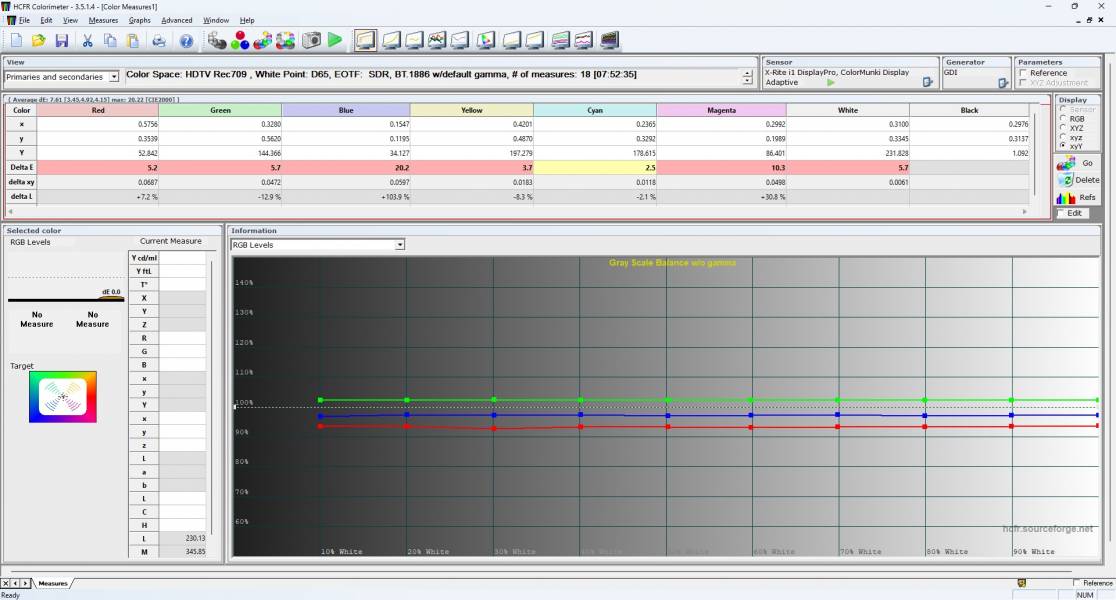Open help with the blue question mark icon
Image resolution: width=1116 pixels, height=600 pixels.
(186, 41)
